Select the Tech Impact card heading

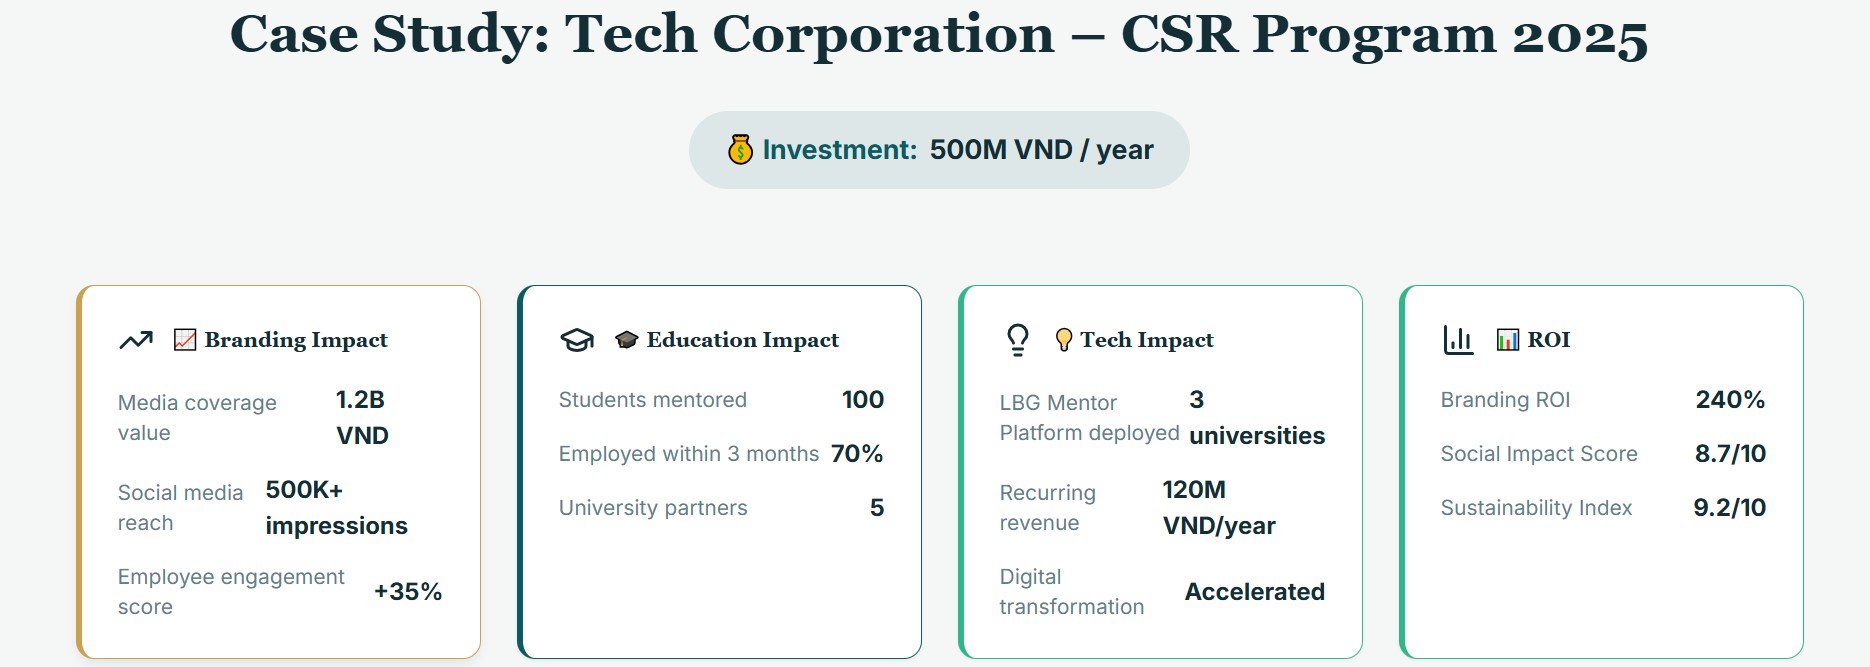pyautogui.click(x=1146, y=340)
